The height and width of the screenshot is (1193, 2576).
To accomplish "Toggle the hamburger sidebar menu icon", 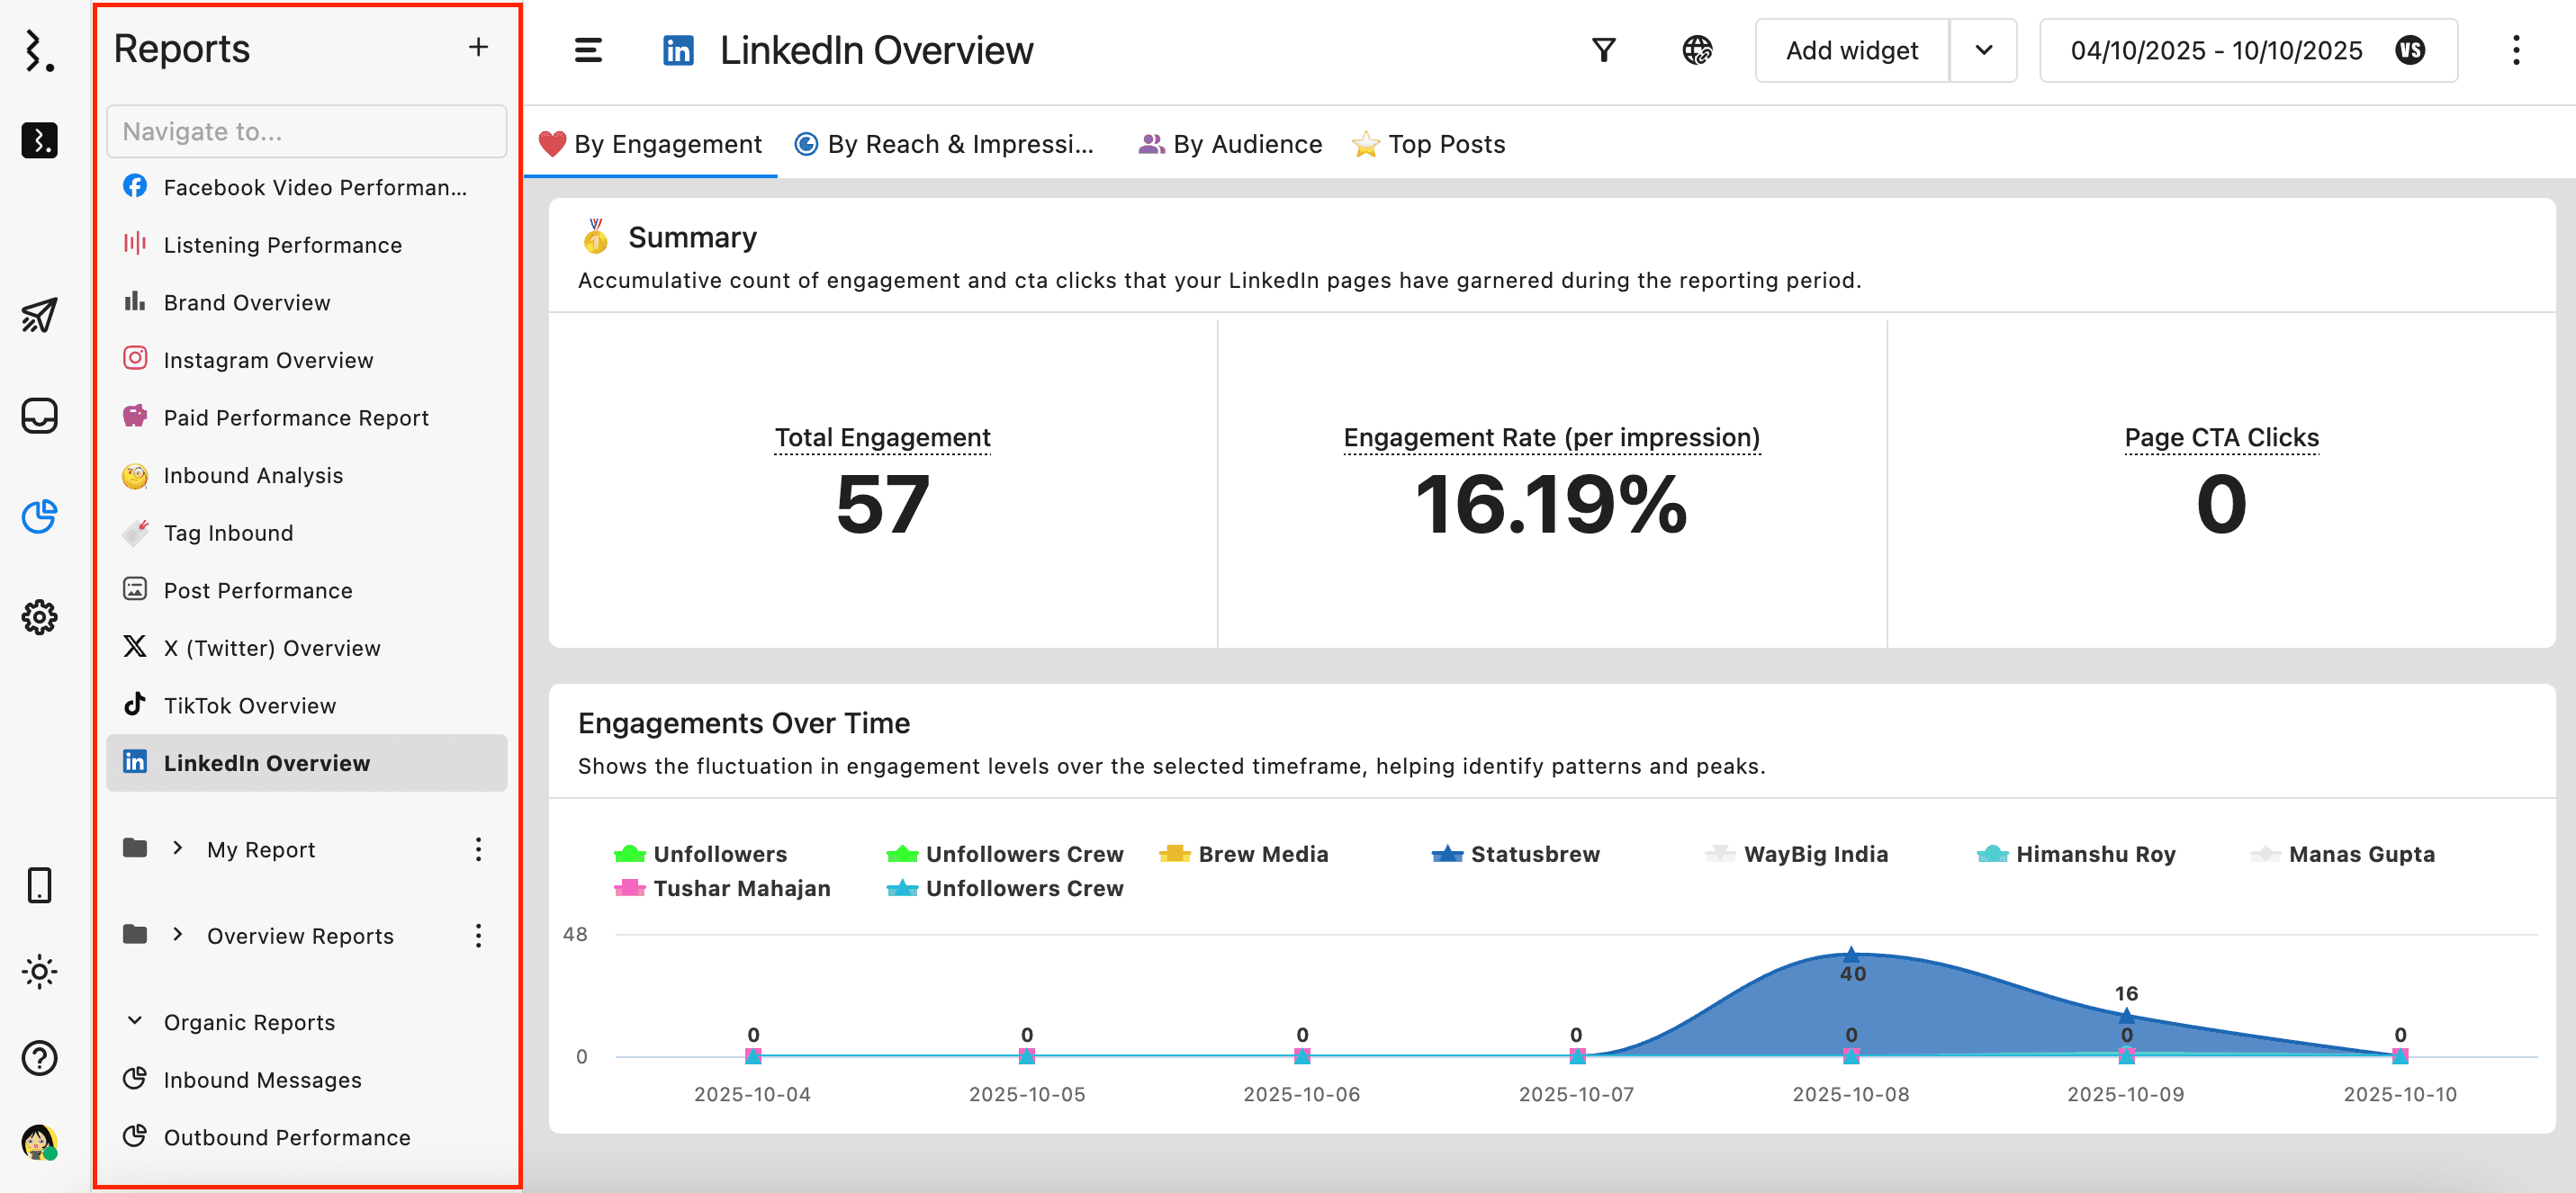I will click(588, 50).
